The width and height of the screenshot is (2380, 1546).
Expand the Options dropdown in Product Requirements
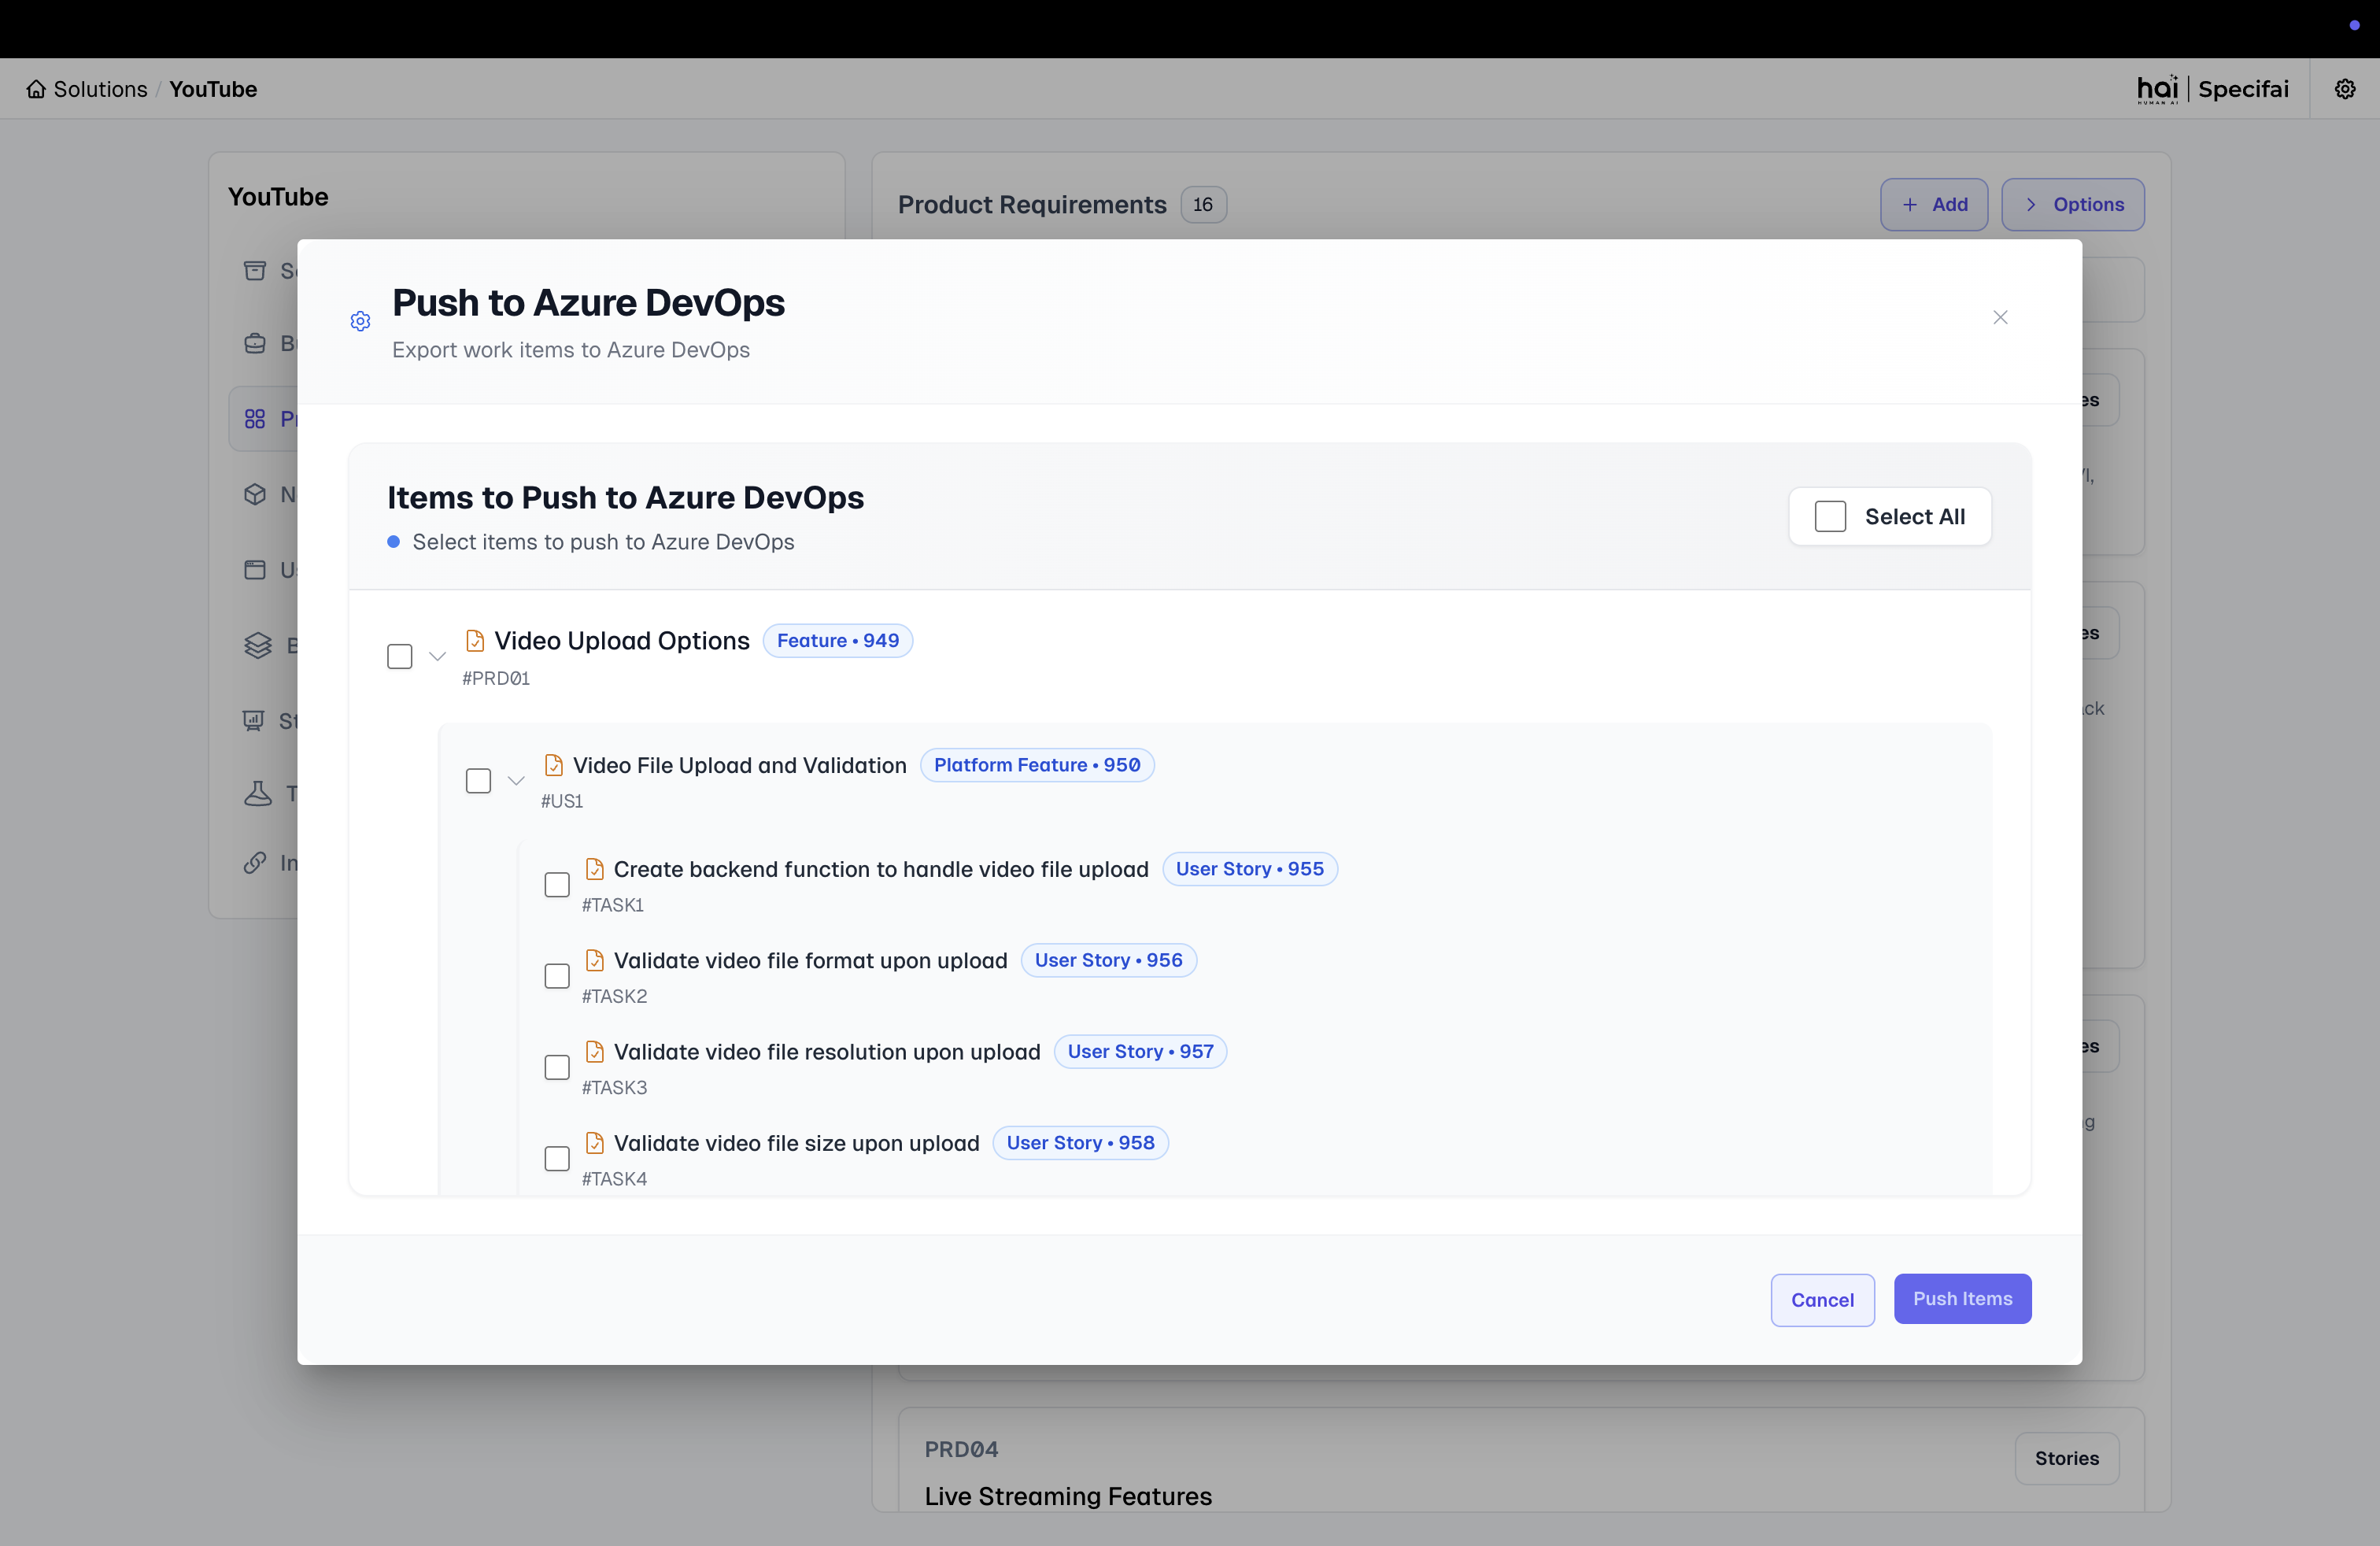[x=2073, y=204]
